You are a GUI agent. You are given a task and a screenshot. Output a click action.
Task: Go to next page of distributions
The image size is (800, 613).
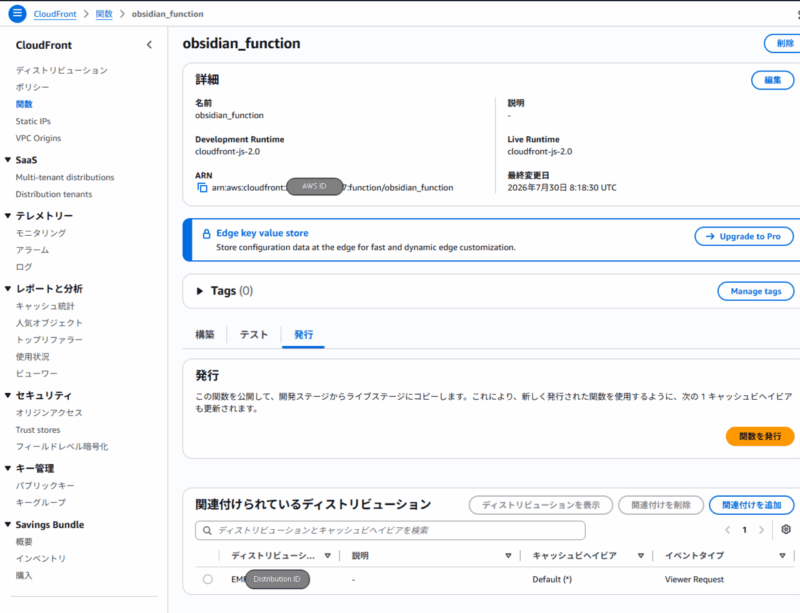(x=761, y=530)
